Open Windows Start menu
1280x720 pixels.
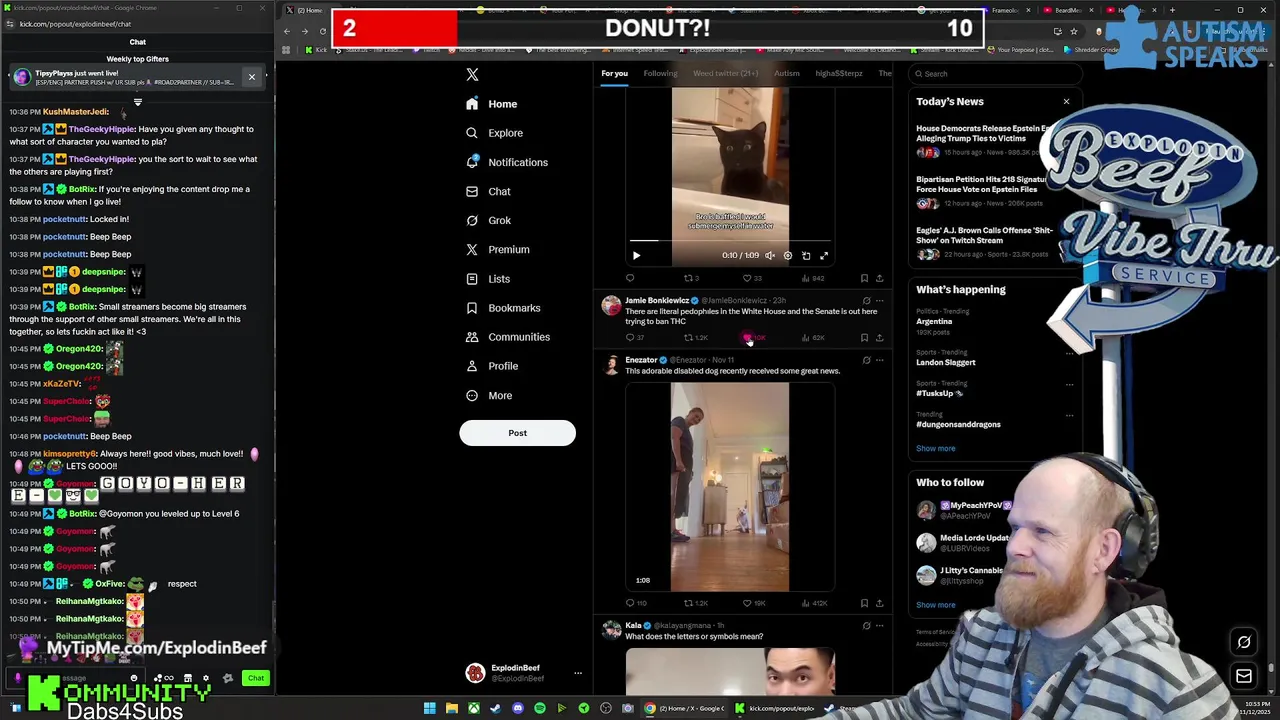tap(429, 709)
